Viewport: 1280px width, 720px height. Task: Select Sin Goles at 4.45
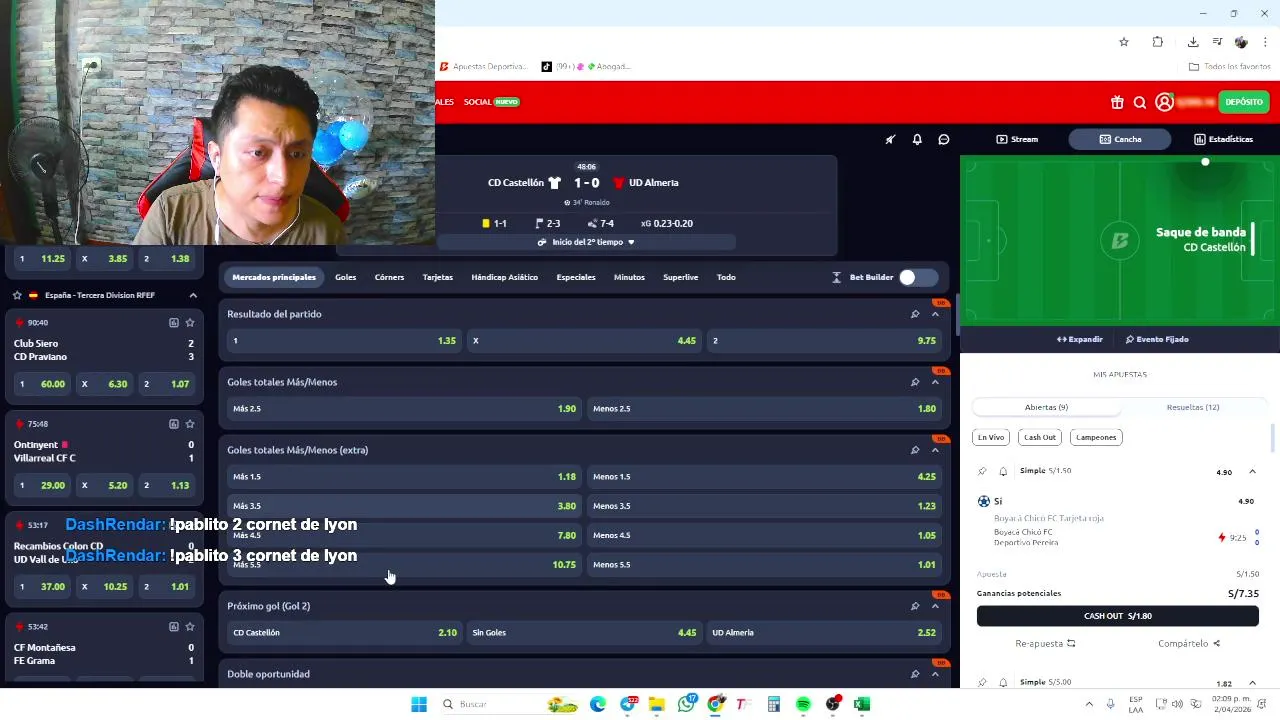584,633
